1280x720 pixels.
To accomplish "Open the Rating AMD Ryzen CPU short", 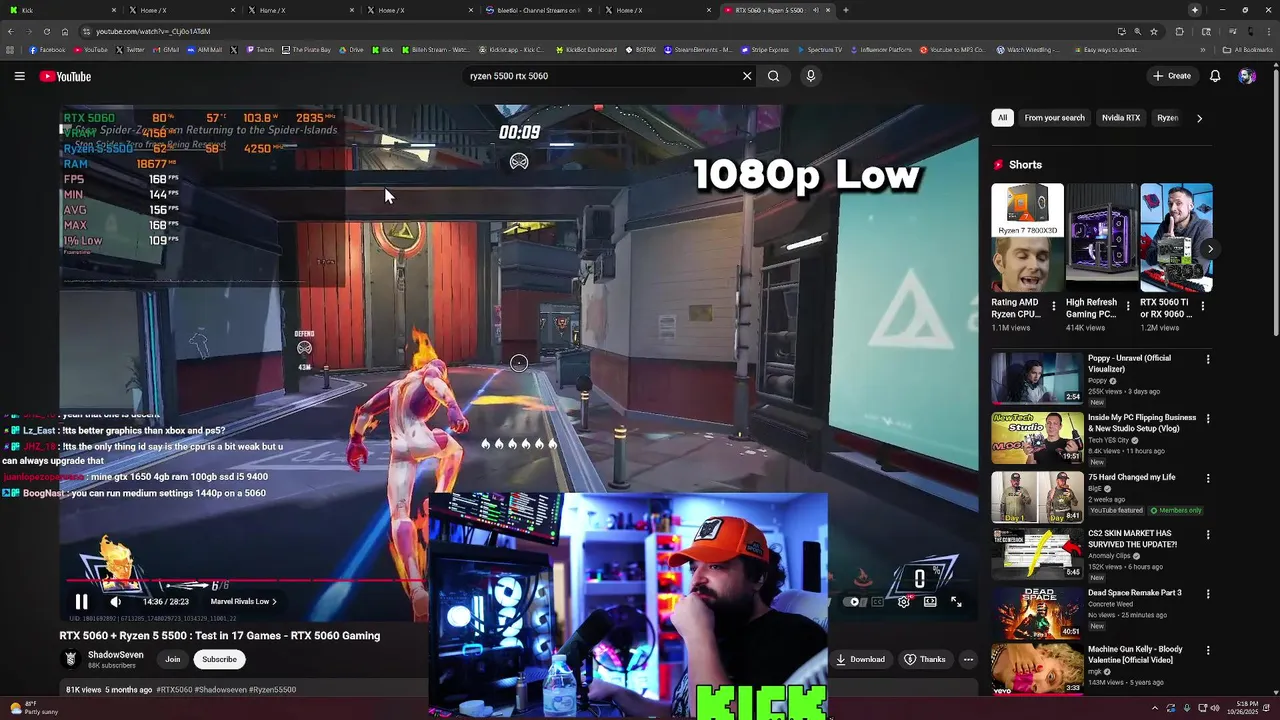I will click(1027, 237).
